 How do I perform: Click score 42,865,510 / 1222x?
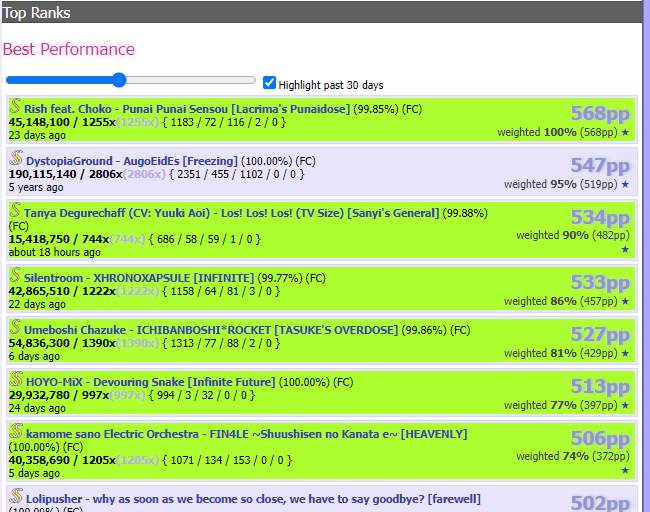(62, 291)
